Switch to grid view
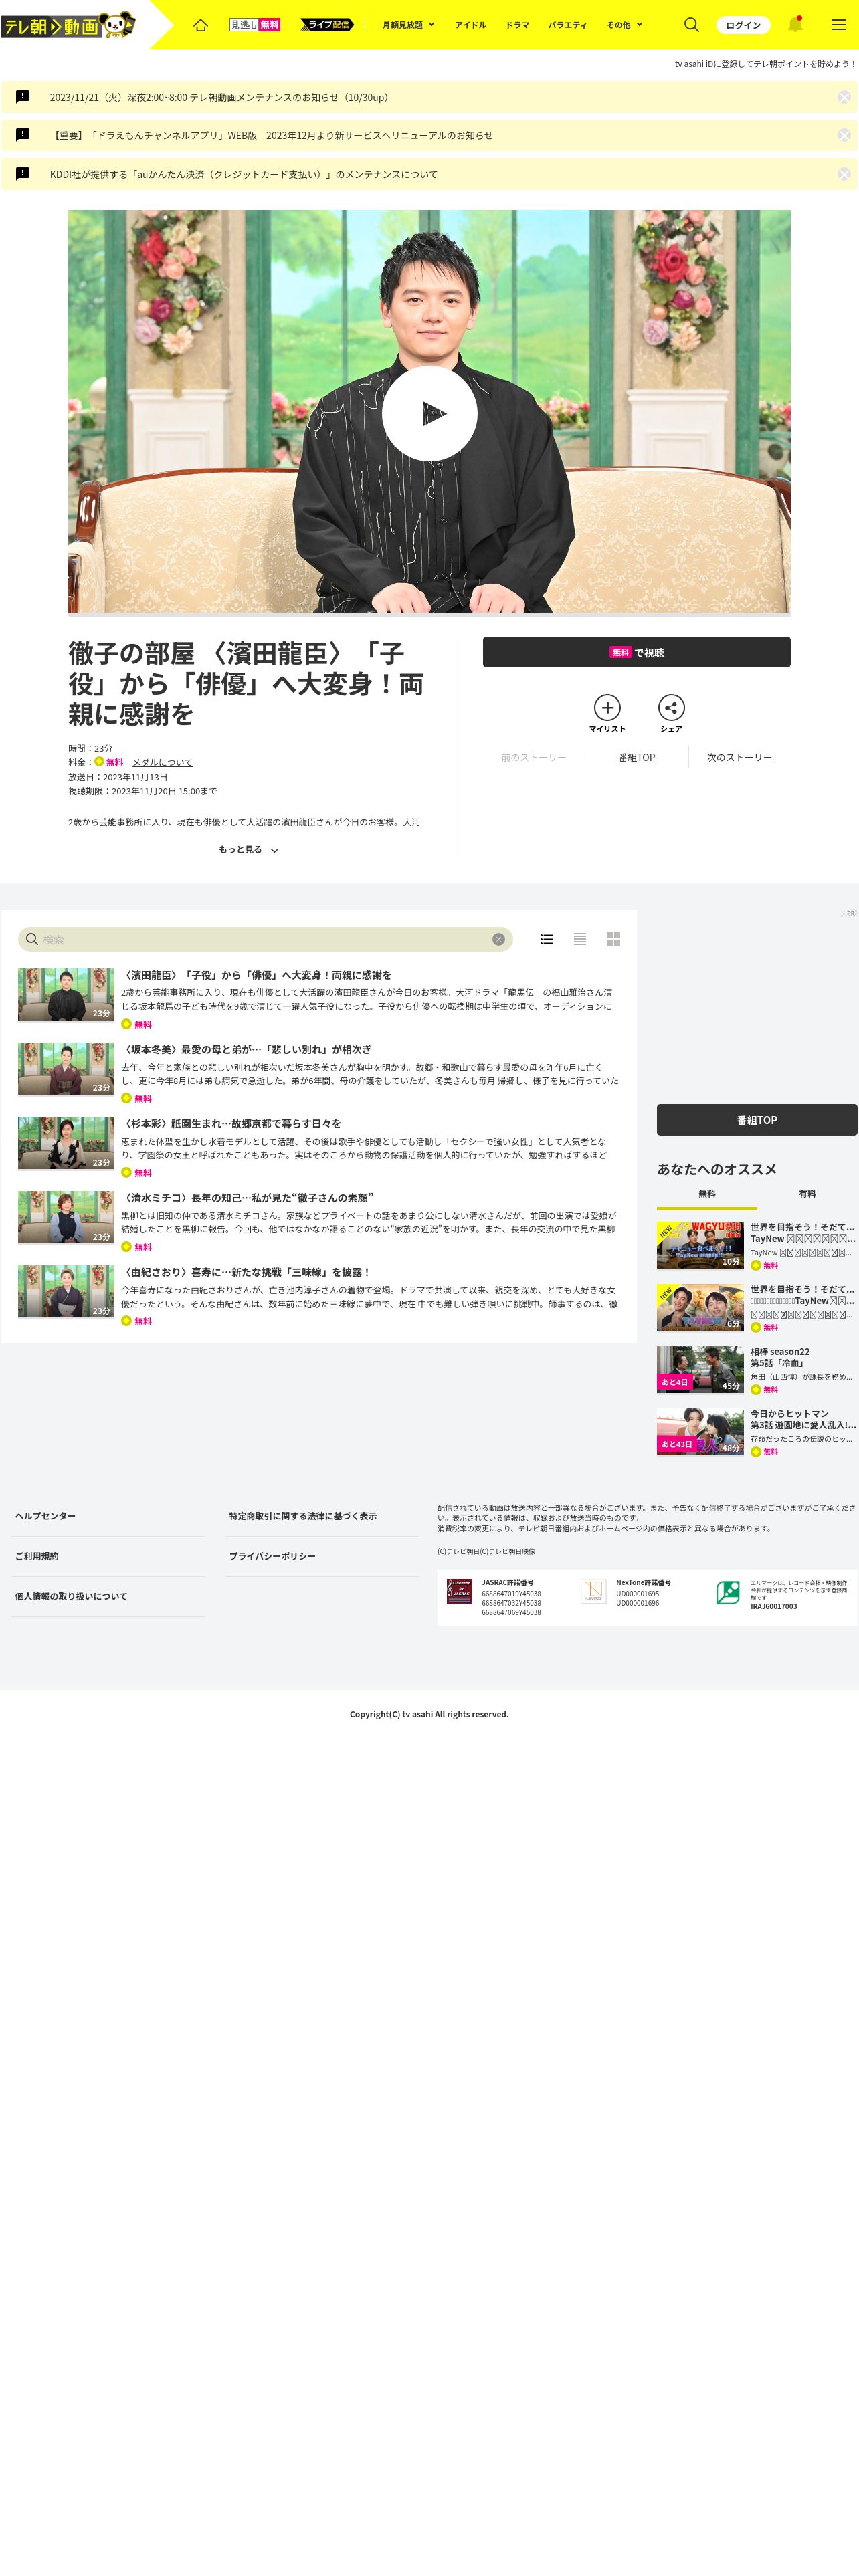The width and height of the screenshot is (859, 2576). 613,939
